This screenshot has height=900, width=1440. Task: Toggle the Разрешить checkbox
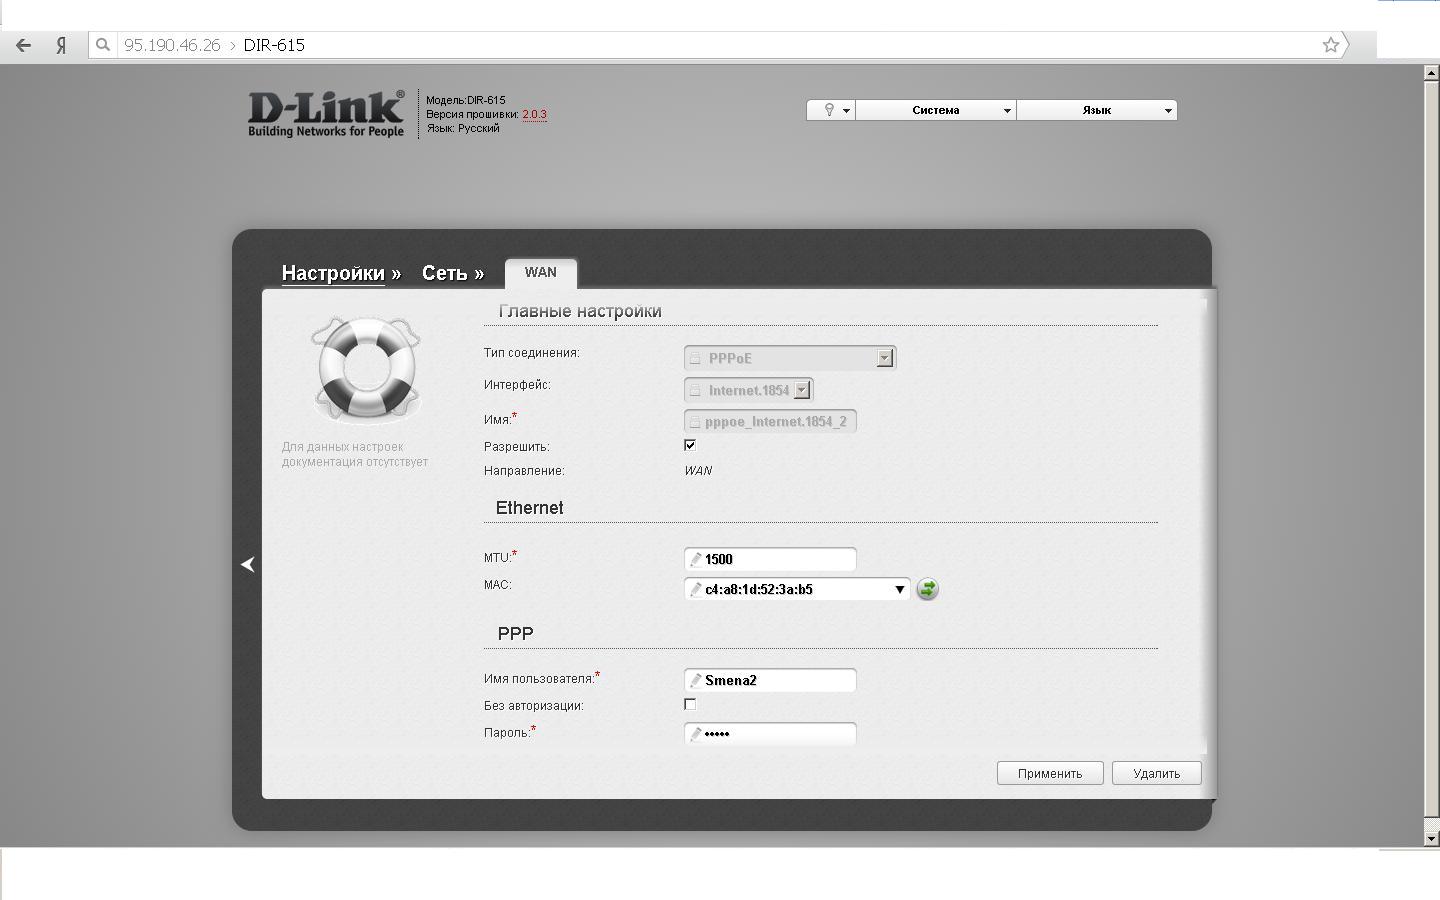click(690, 445)
